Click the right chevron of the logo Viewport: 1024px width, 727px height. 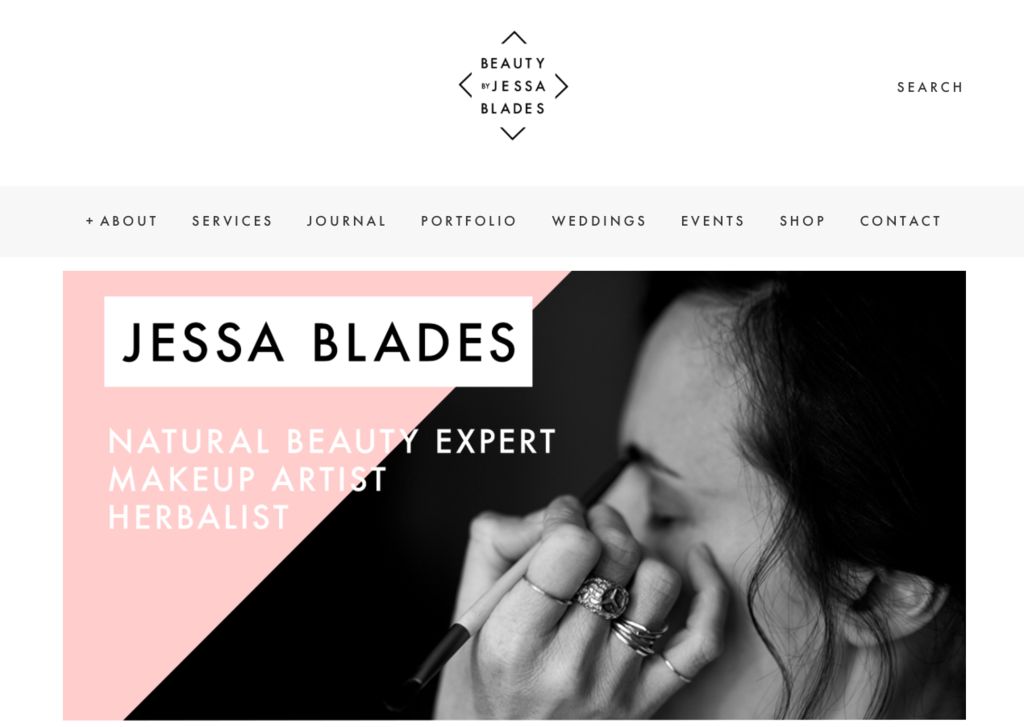click(x=562, y=86)
